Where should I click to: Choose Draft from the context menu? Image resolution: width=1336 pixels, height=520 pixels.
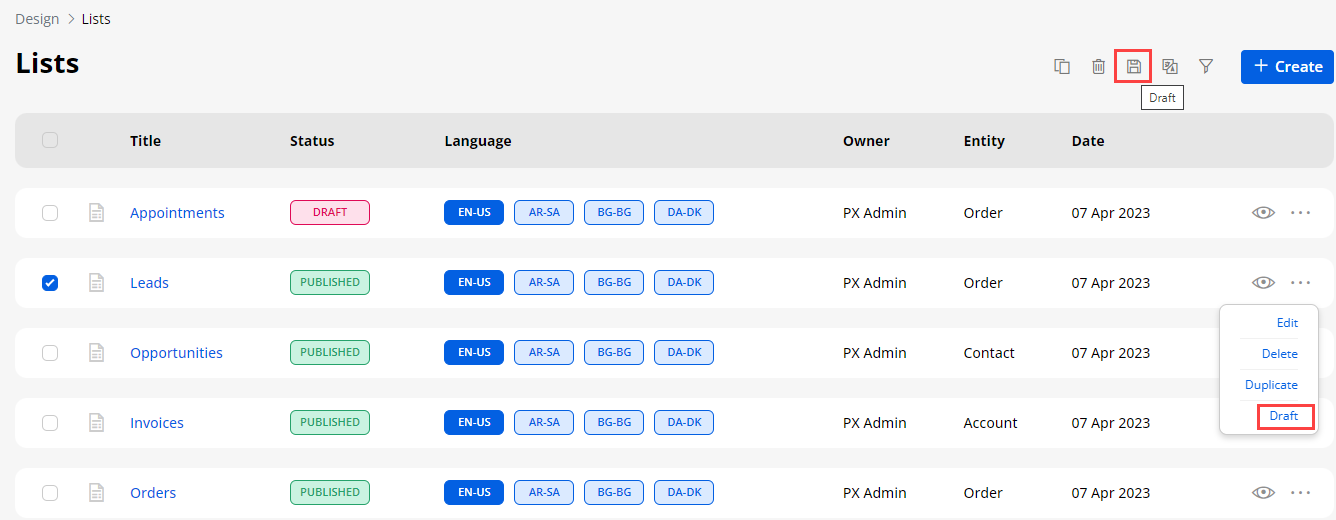tap(1284, 416)
